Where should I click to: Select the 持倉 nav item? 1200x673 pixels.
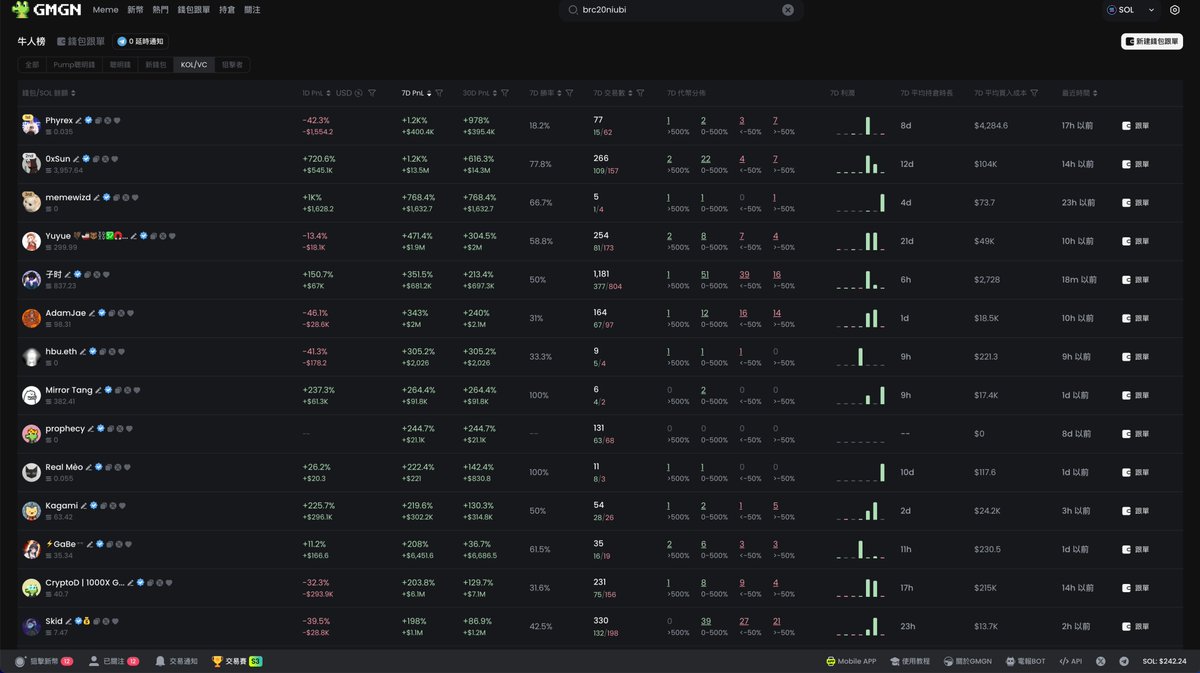click(x=227, y=10)
